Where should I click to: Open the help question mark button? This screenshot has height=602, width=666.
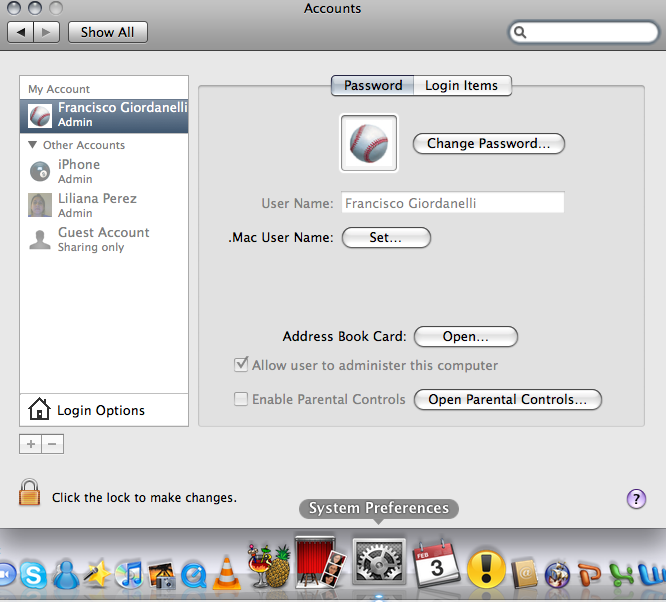636,499
